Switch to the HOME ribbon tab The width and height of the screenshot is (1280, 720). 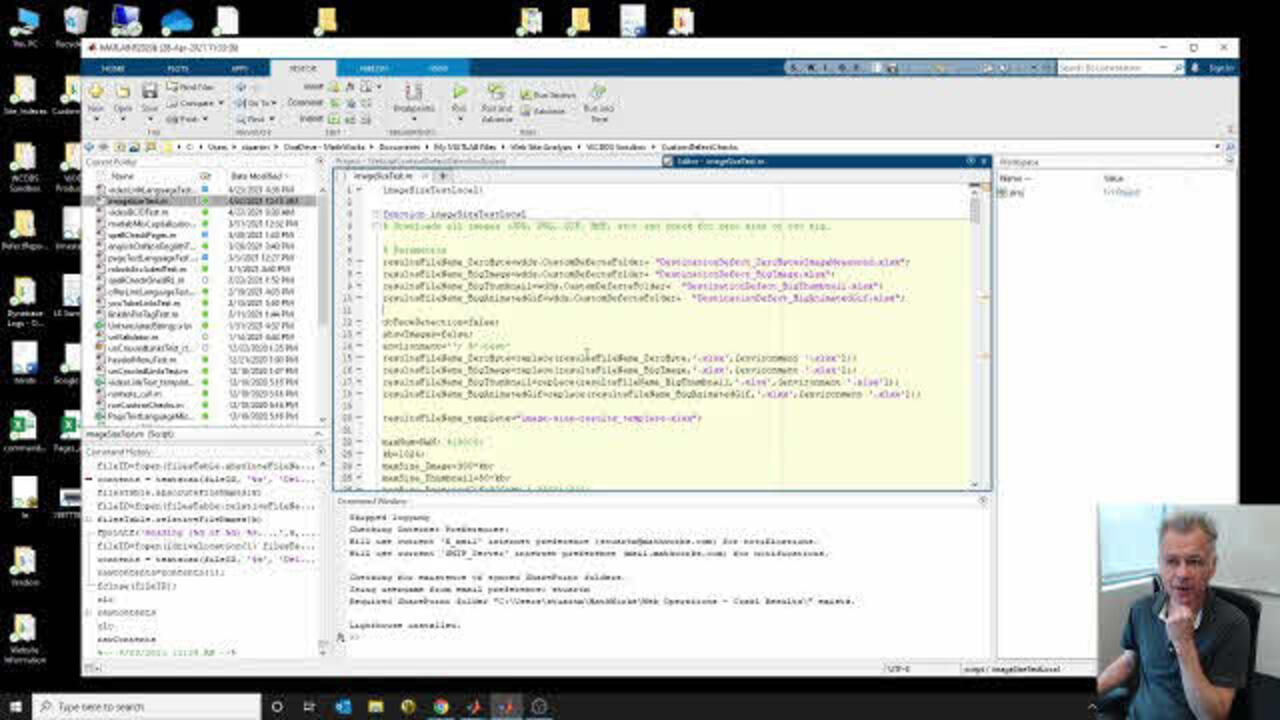(x=113, y=68)
